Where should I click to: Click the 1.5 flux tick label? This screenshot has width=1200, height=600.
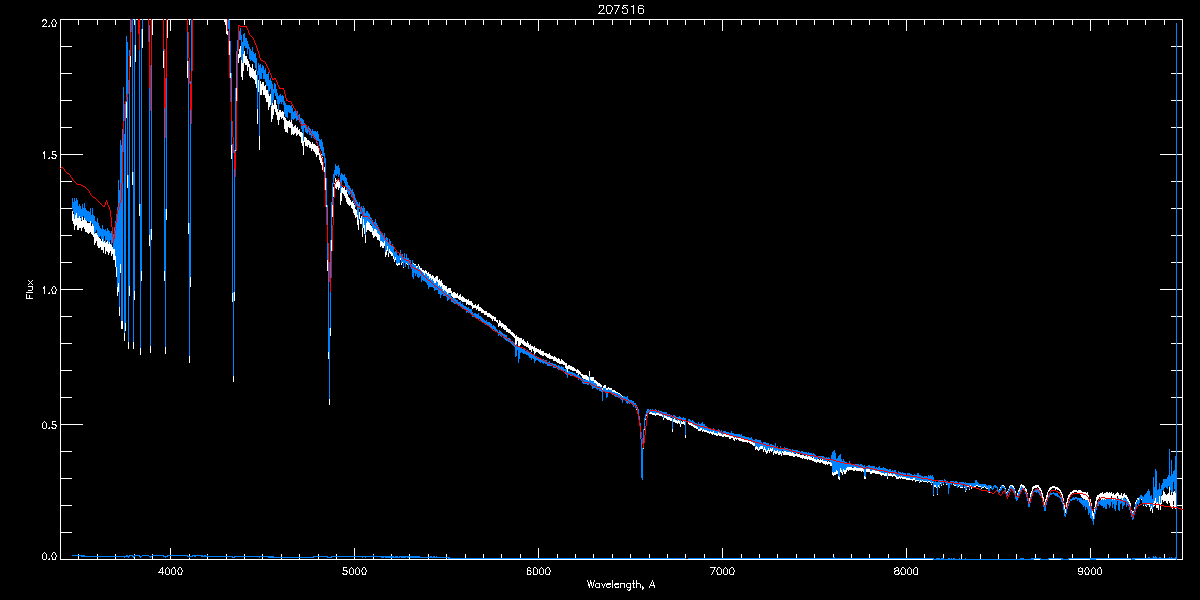pyautogui.click(x=48, y=156)
